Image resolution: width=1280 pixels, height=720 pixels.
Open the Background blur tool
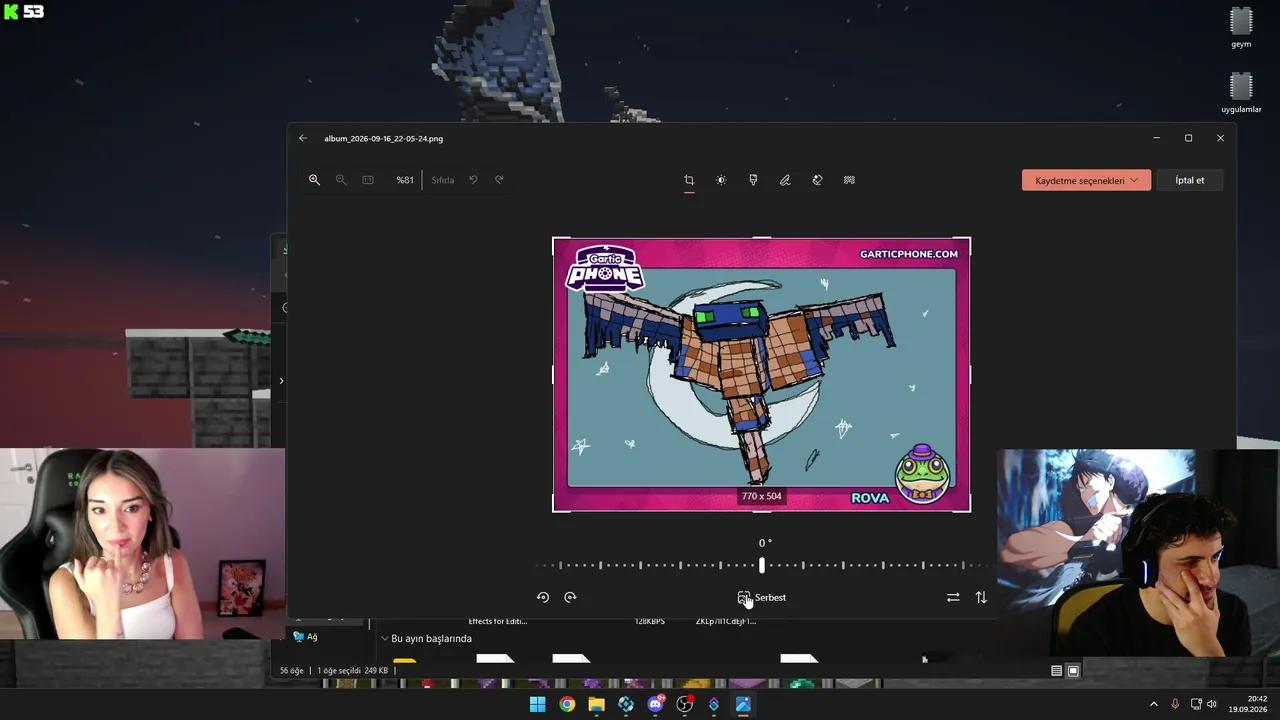[x=849, y=180]
